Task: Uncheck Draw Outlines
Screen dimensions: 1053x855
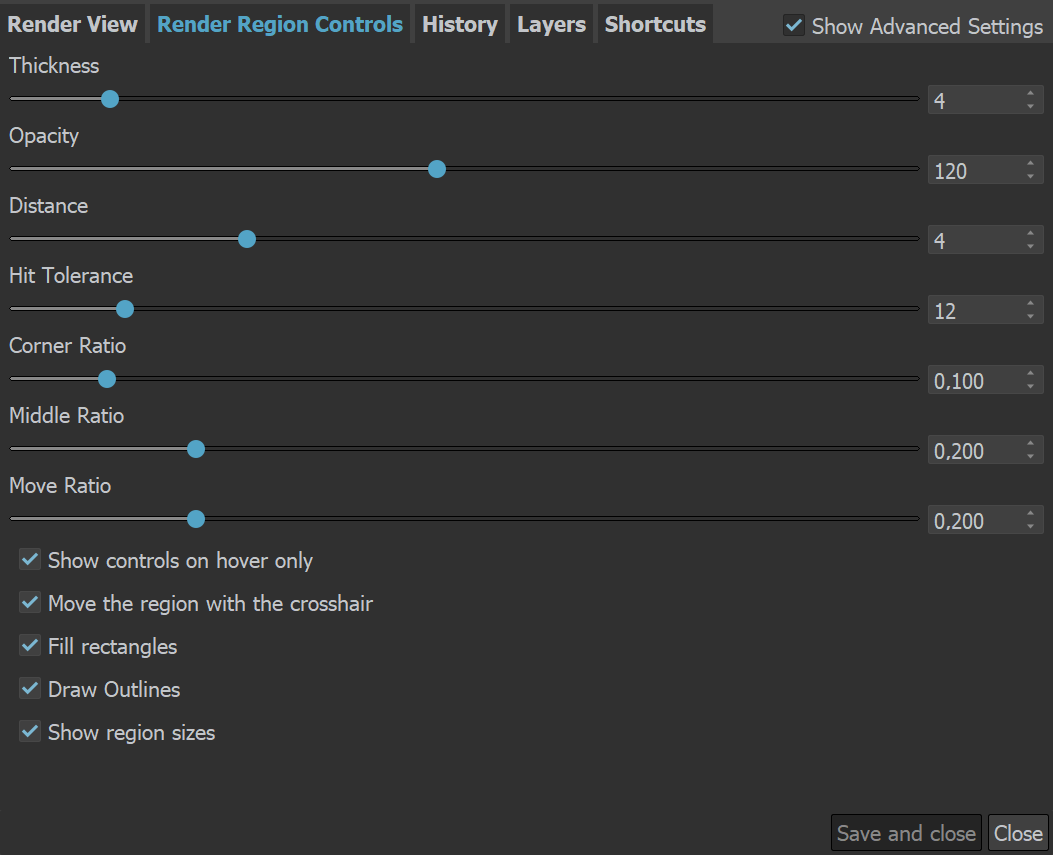Action: (29, 688)
